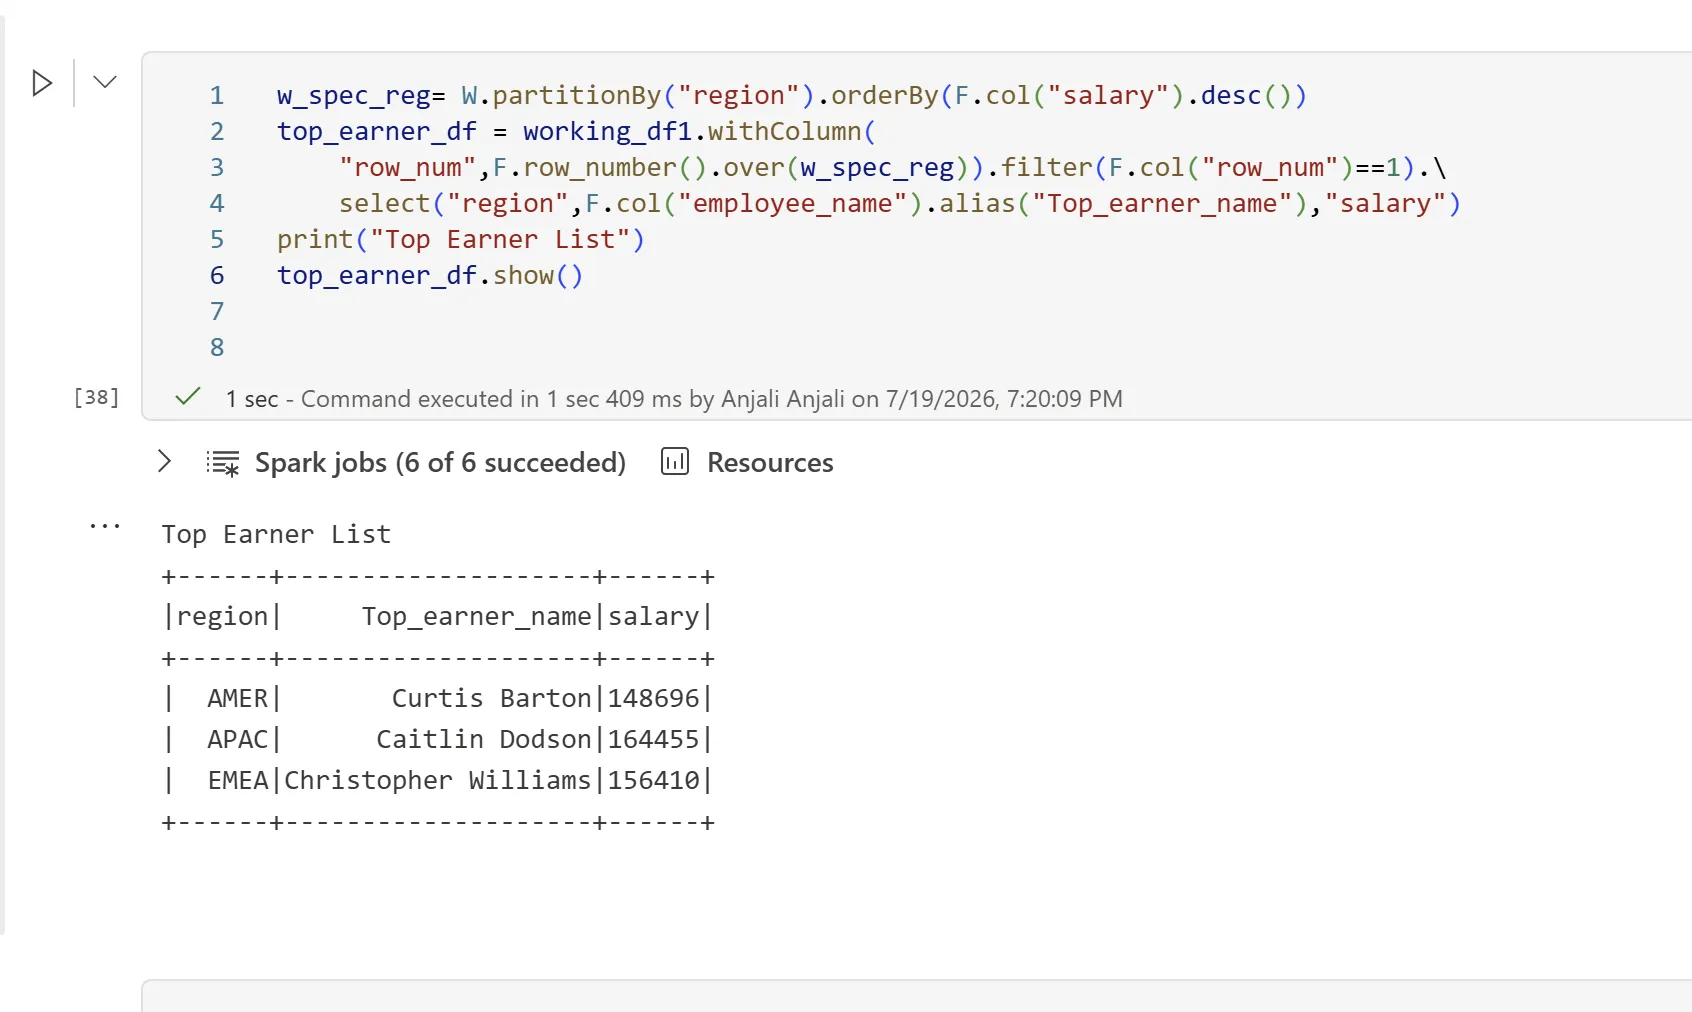Open the output more options ellipsis
1692x1012 pixels.
tap(105, 525)
